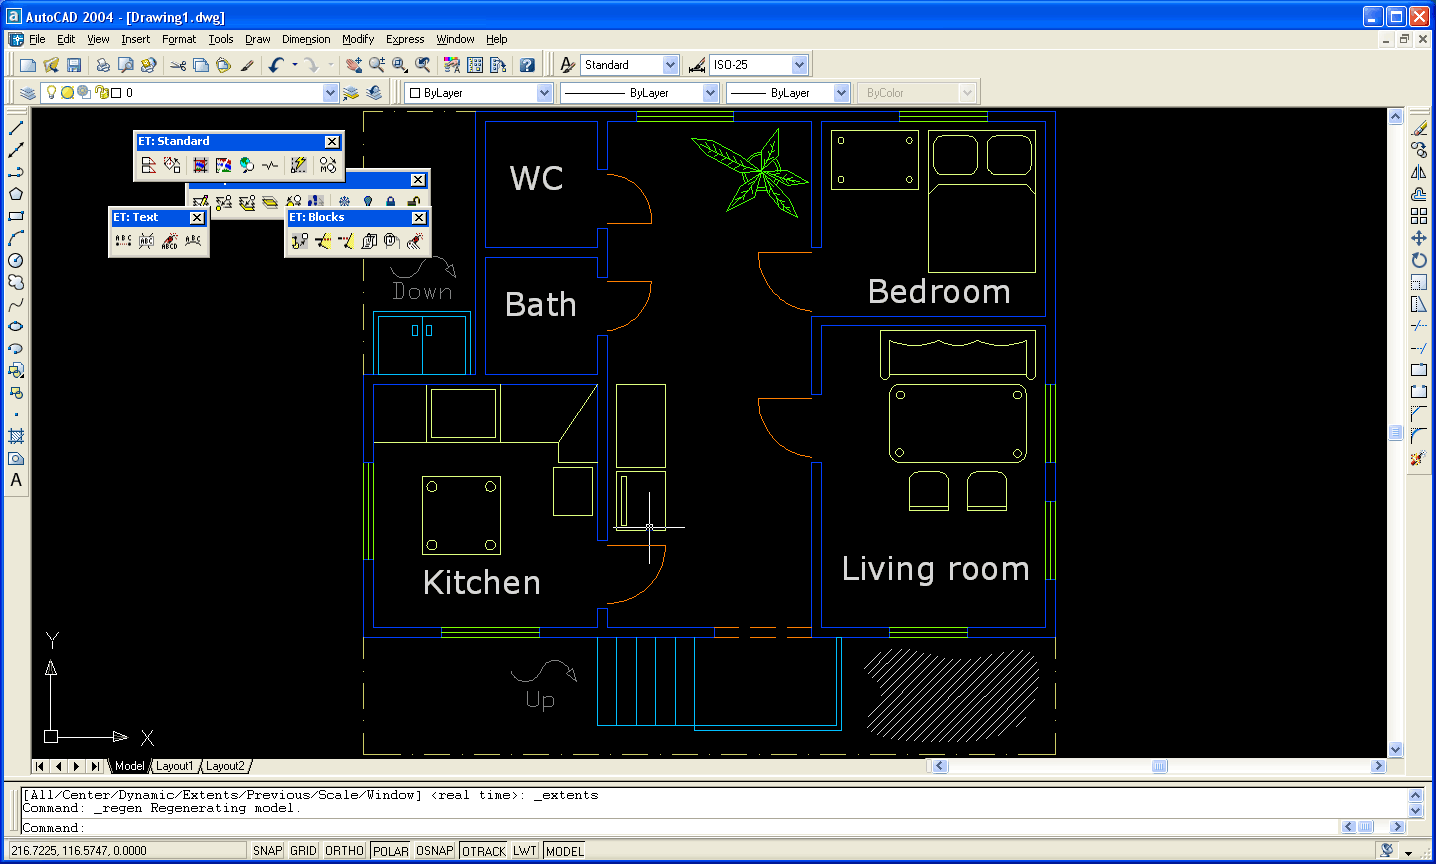Switch to the Layout1 tab

[x=175, y=766]
